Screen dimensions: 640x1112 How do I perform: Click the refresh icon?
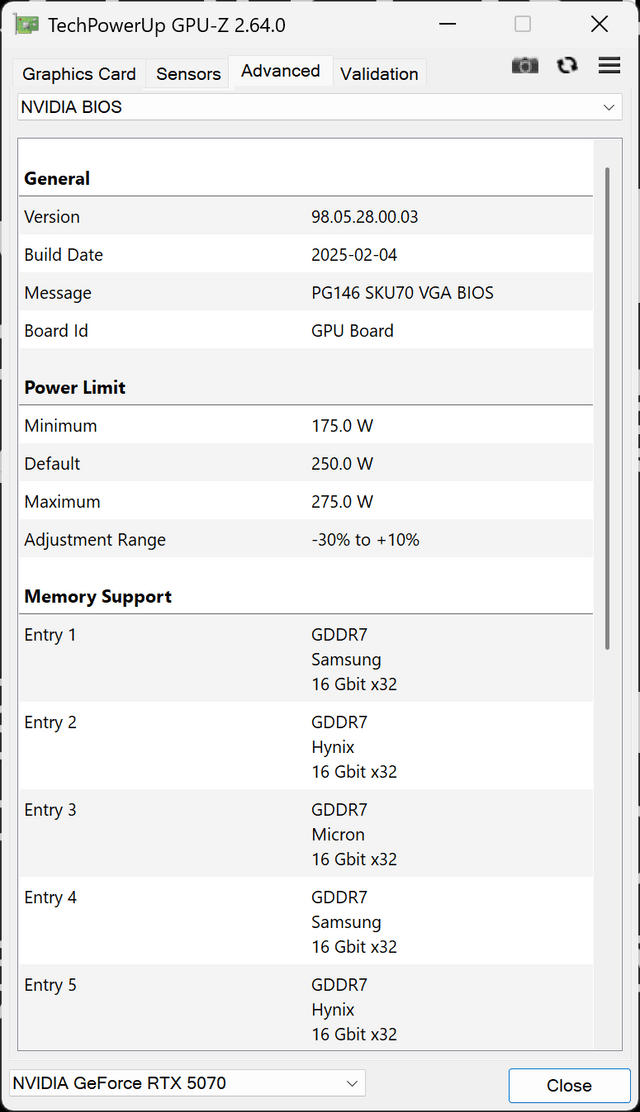point(567,65)
